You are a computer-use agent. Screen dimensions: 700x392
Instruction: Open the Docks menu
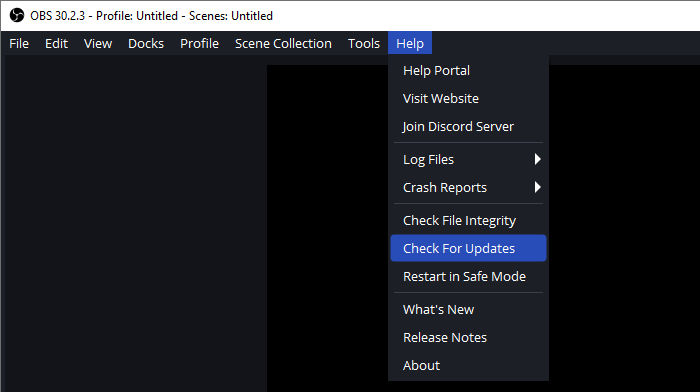(146, 43)
